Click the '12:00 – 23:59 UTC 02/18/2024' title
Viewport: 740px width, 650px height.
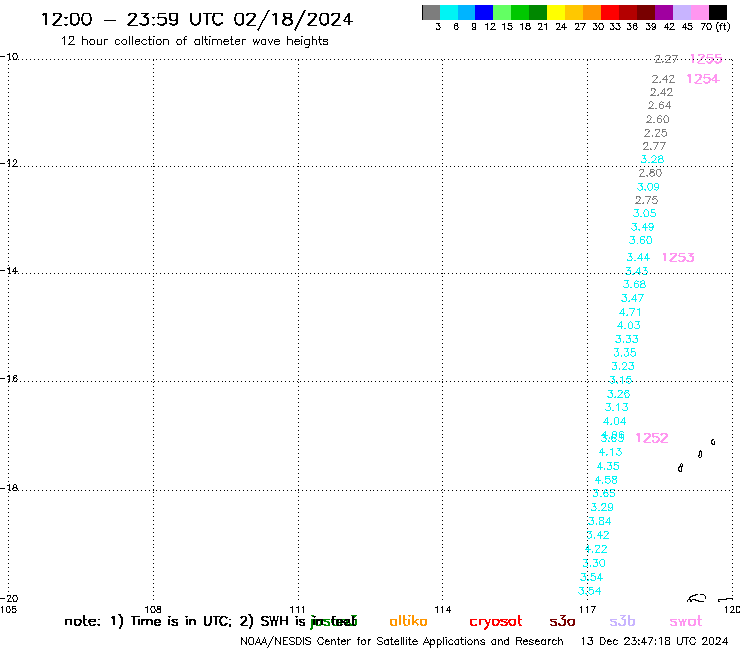click(197, 19)
